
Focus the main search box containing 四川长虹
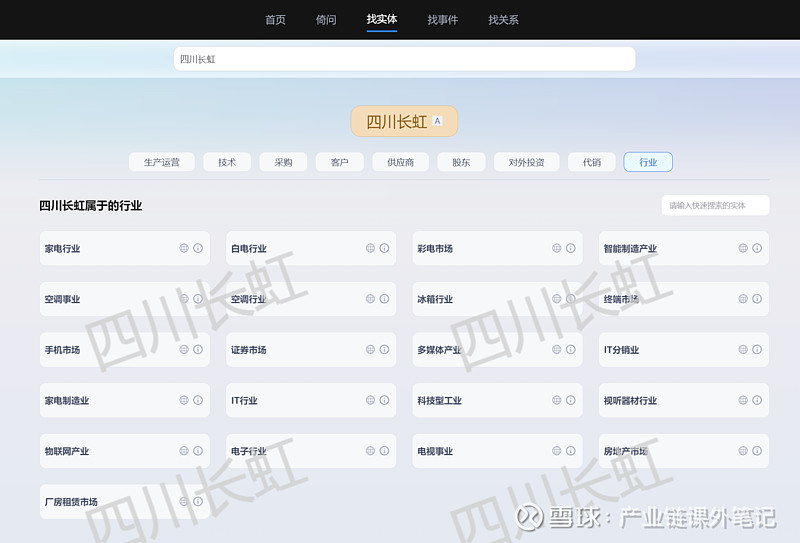click(x=405, y=59)
